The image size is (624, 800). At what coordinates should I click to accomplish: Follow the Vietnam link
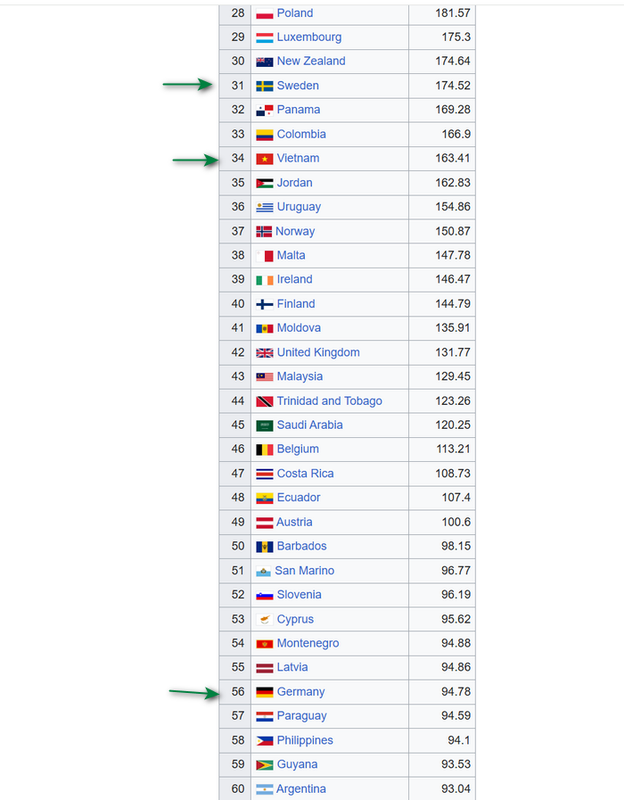[x=298, y=158]
